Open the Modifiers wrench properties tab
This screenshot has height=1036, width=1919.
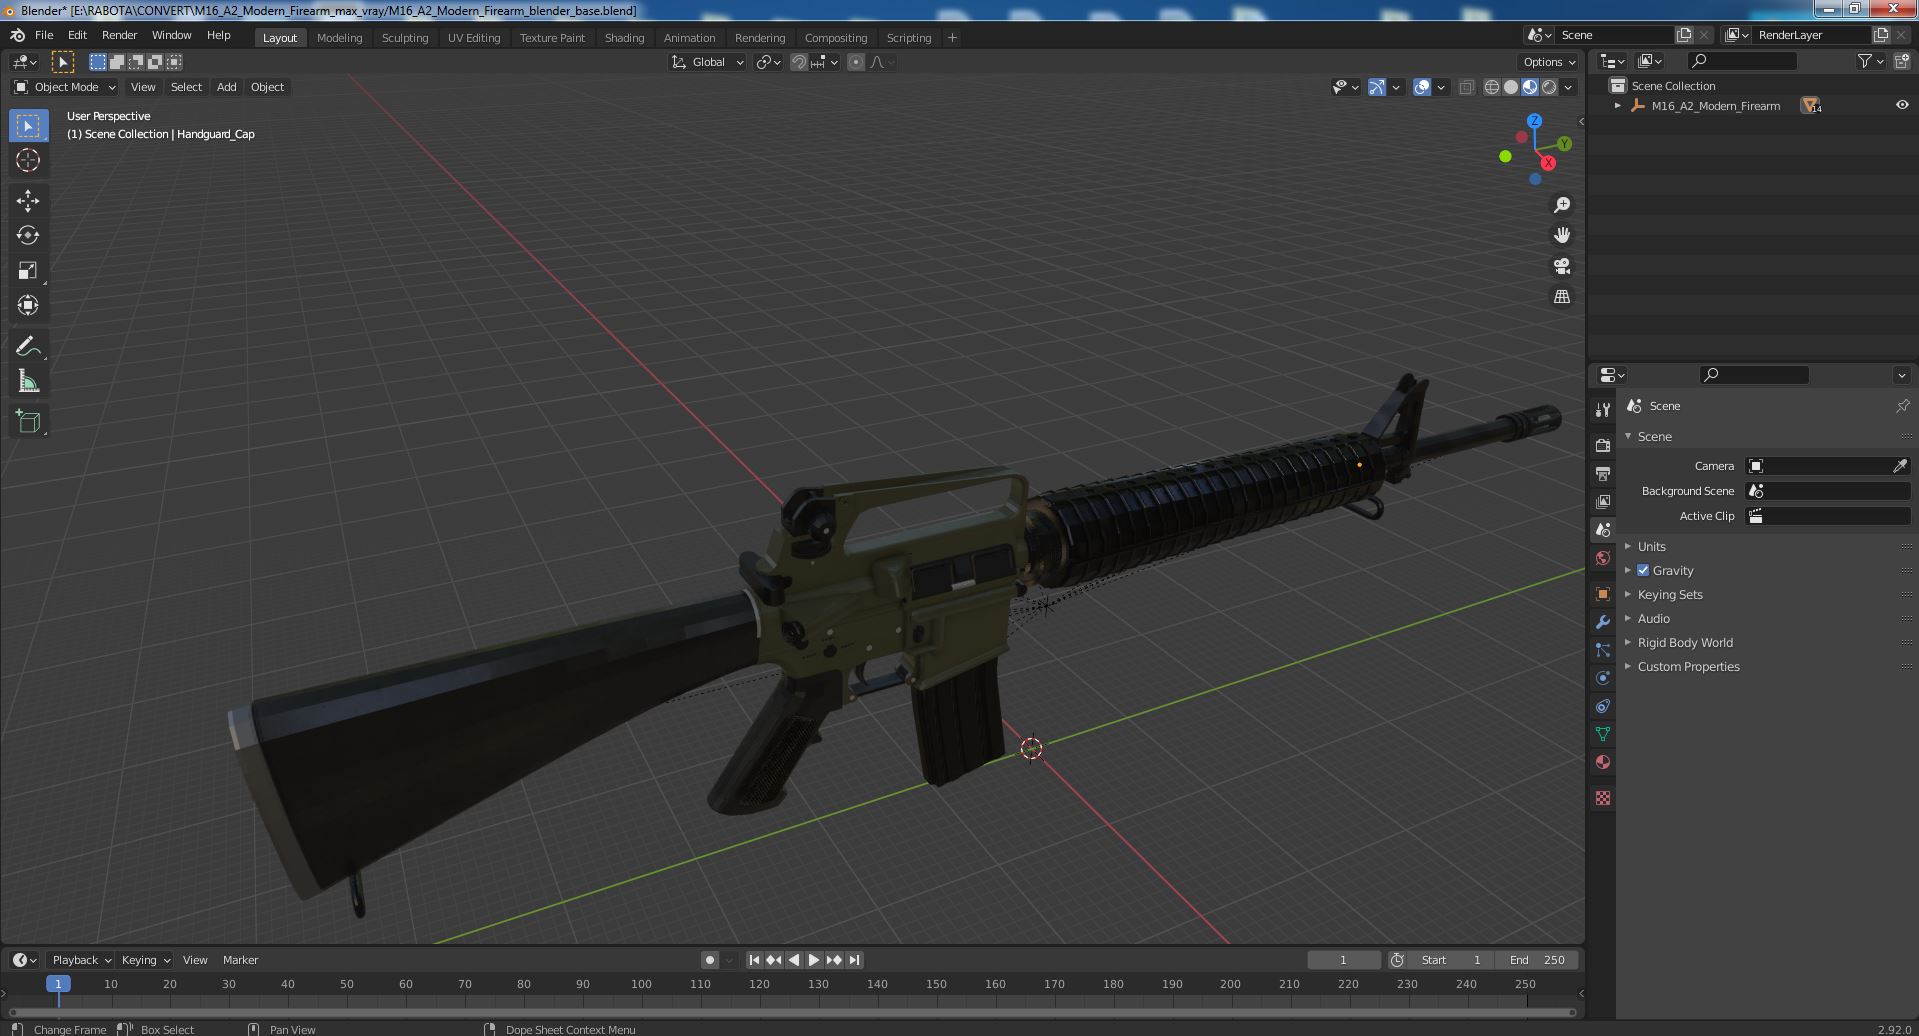coord(1603,622)
